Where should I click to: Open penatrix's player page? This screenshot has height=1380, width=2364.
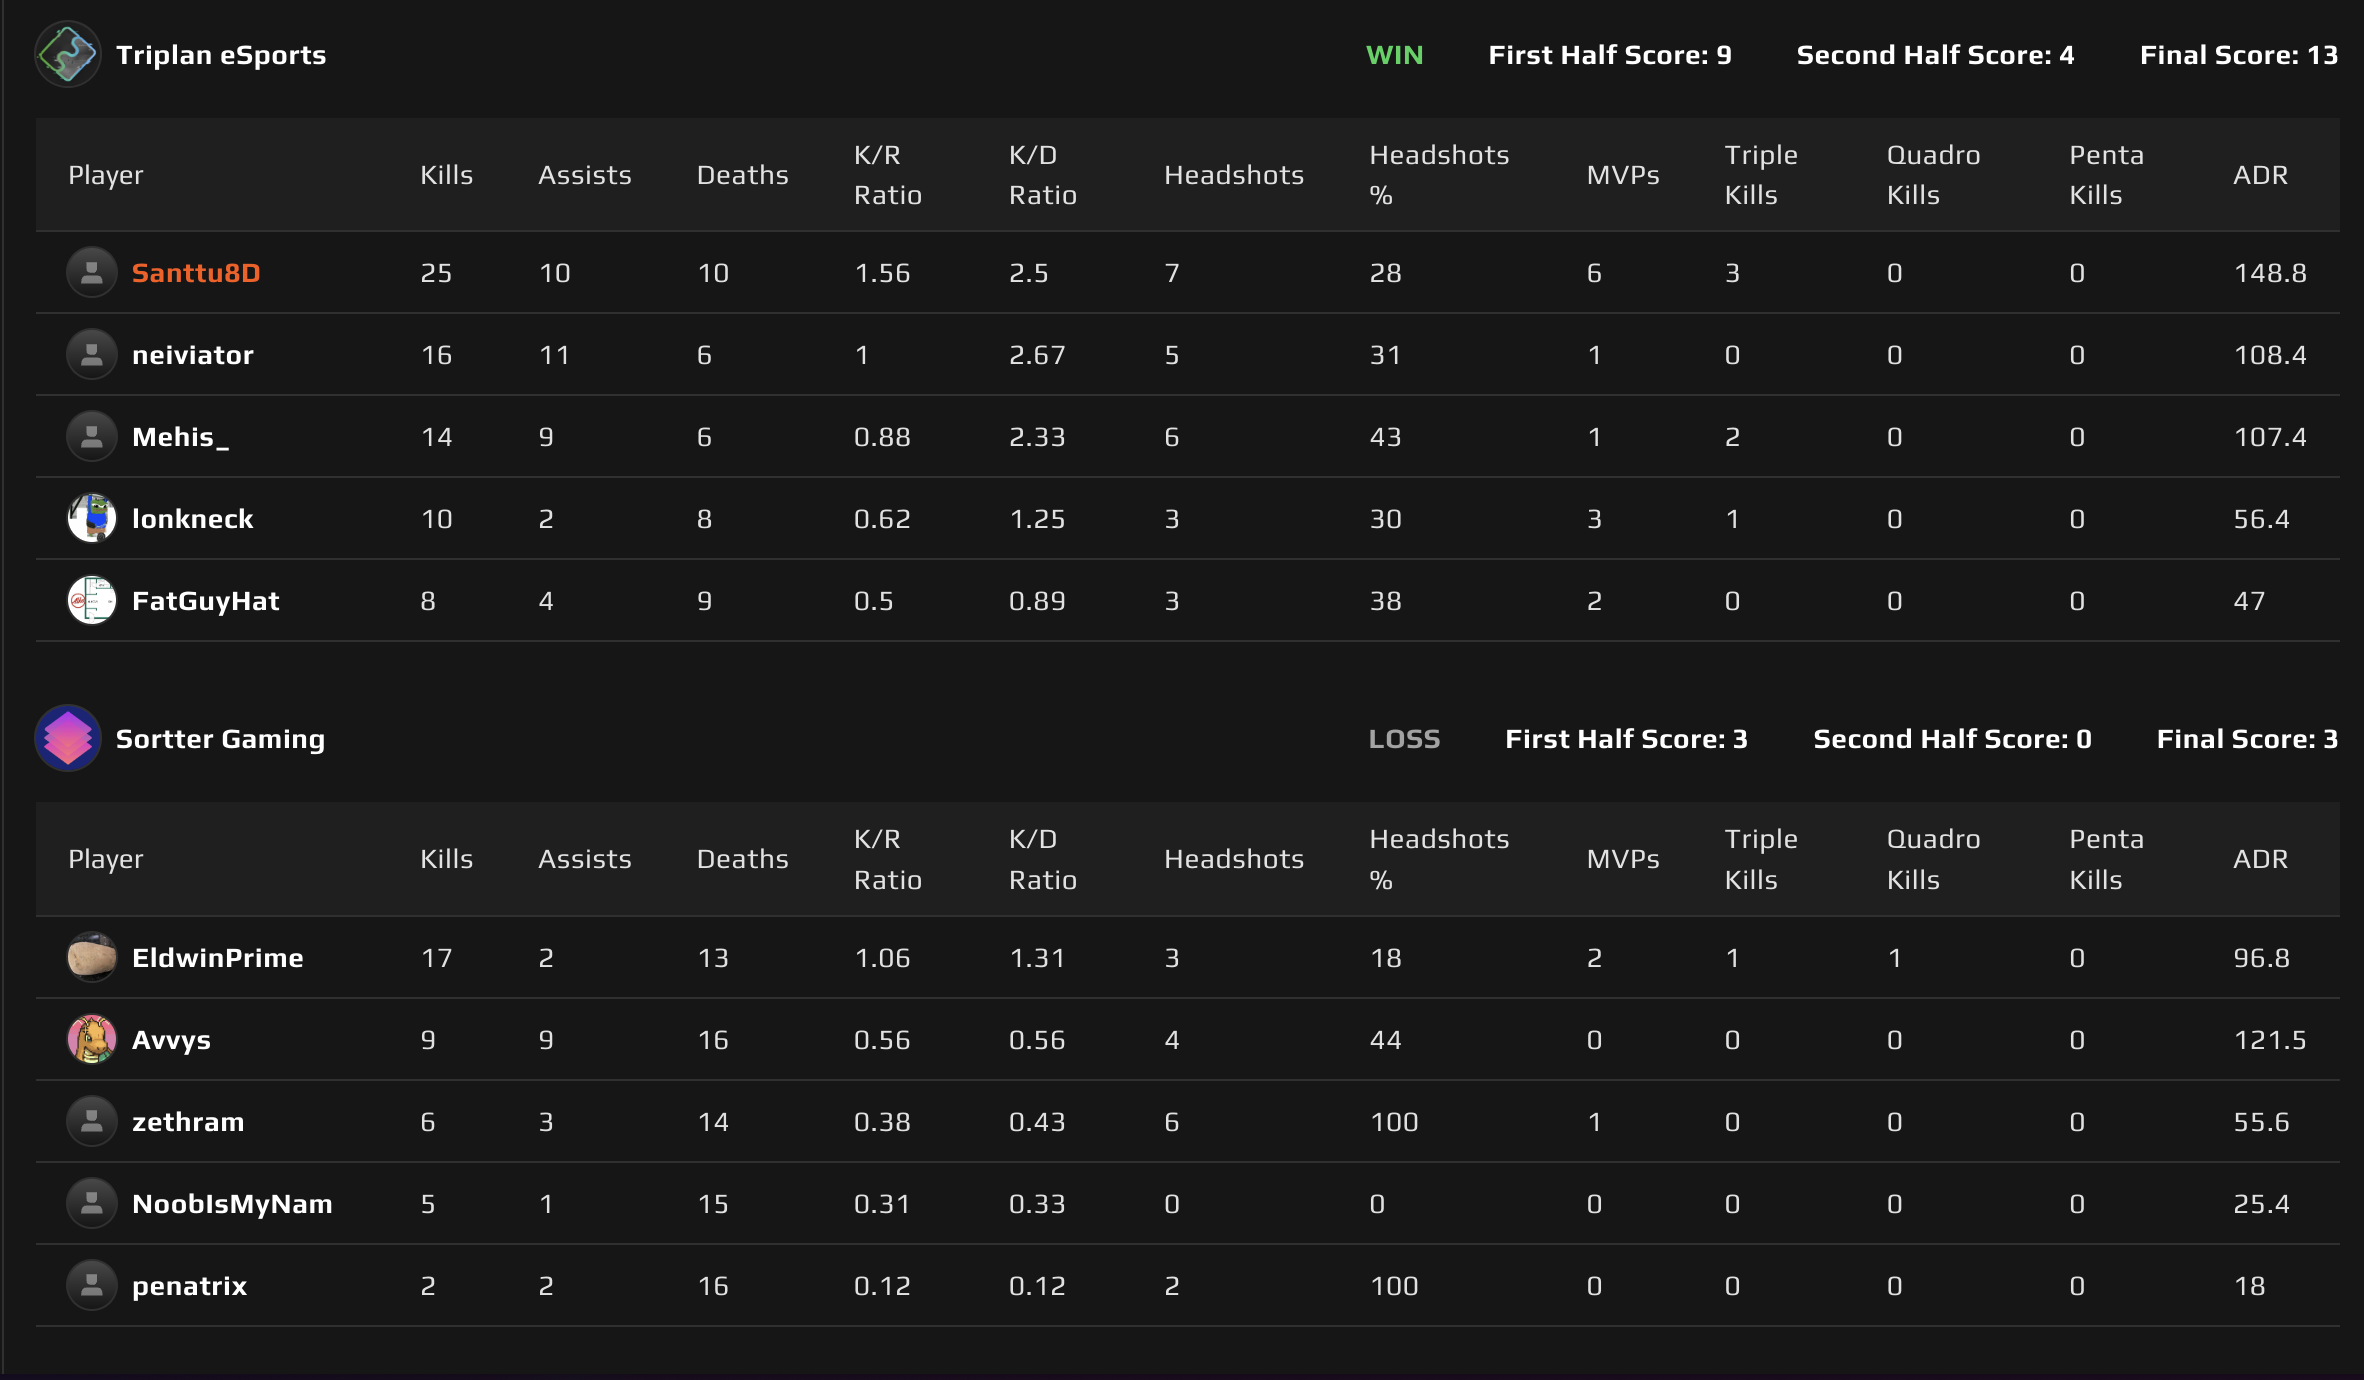point(189,1285)
